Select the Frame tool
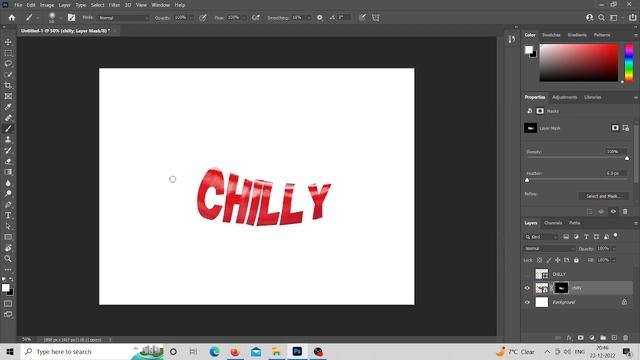The width and height of the screenshot is (640, 360). tap(8, 96)
